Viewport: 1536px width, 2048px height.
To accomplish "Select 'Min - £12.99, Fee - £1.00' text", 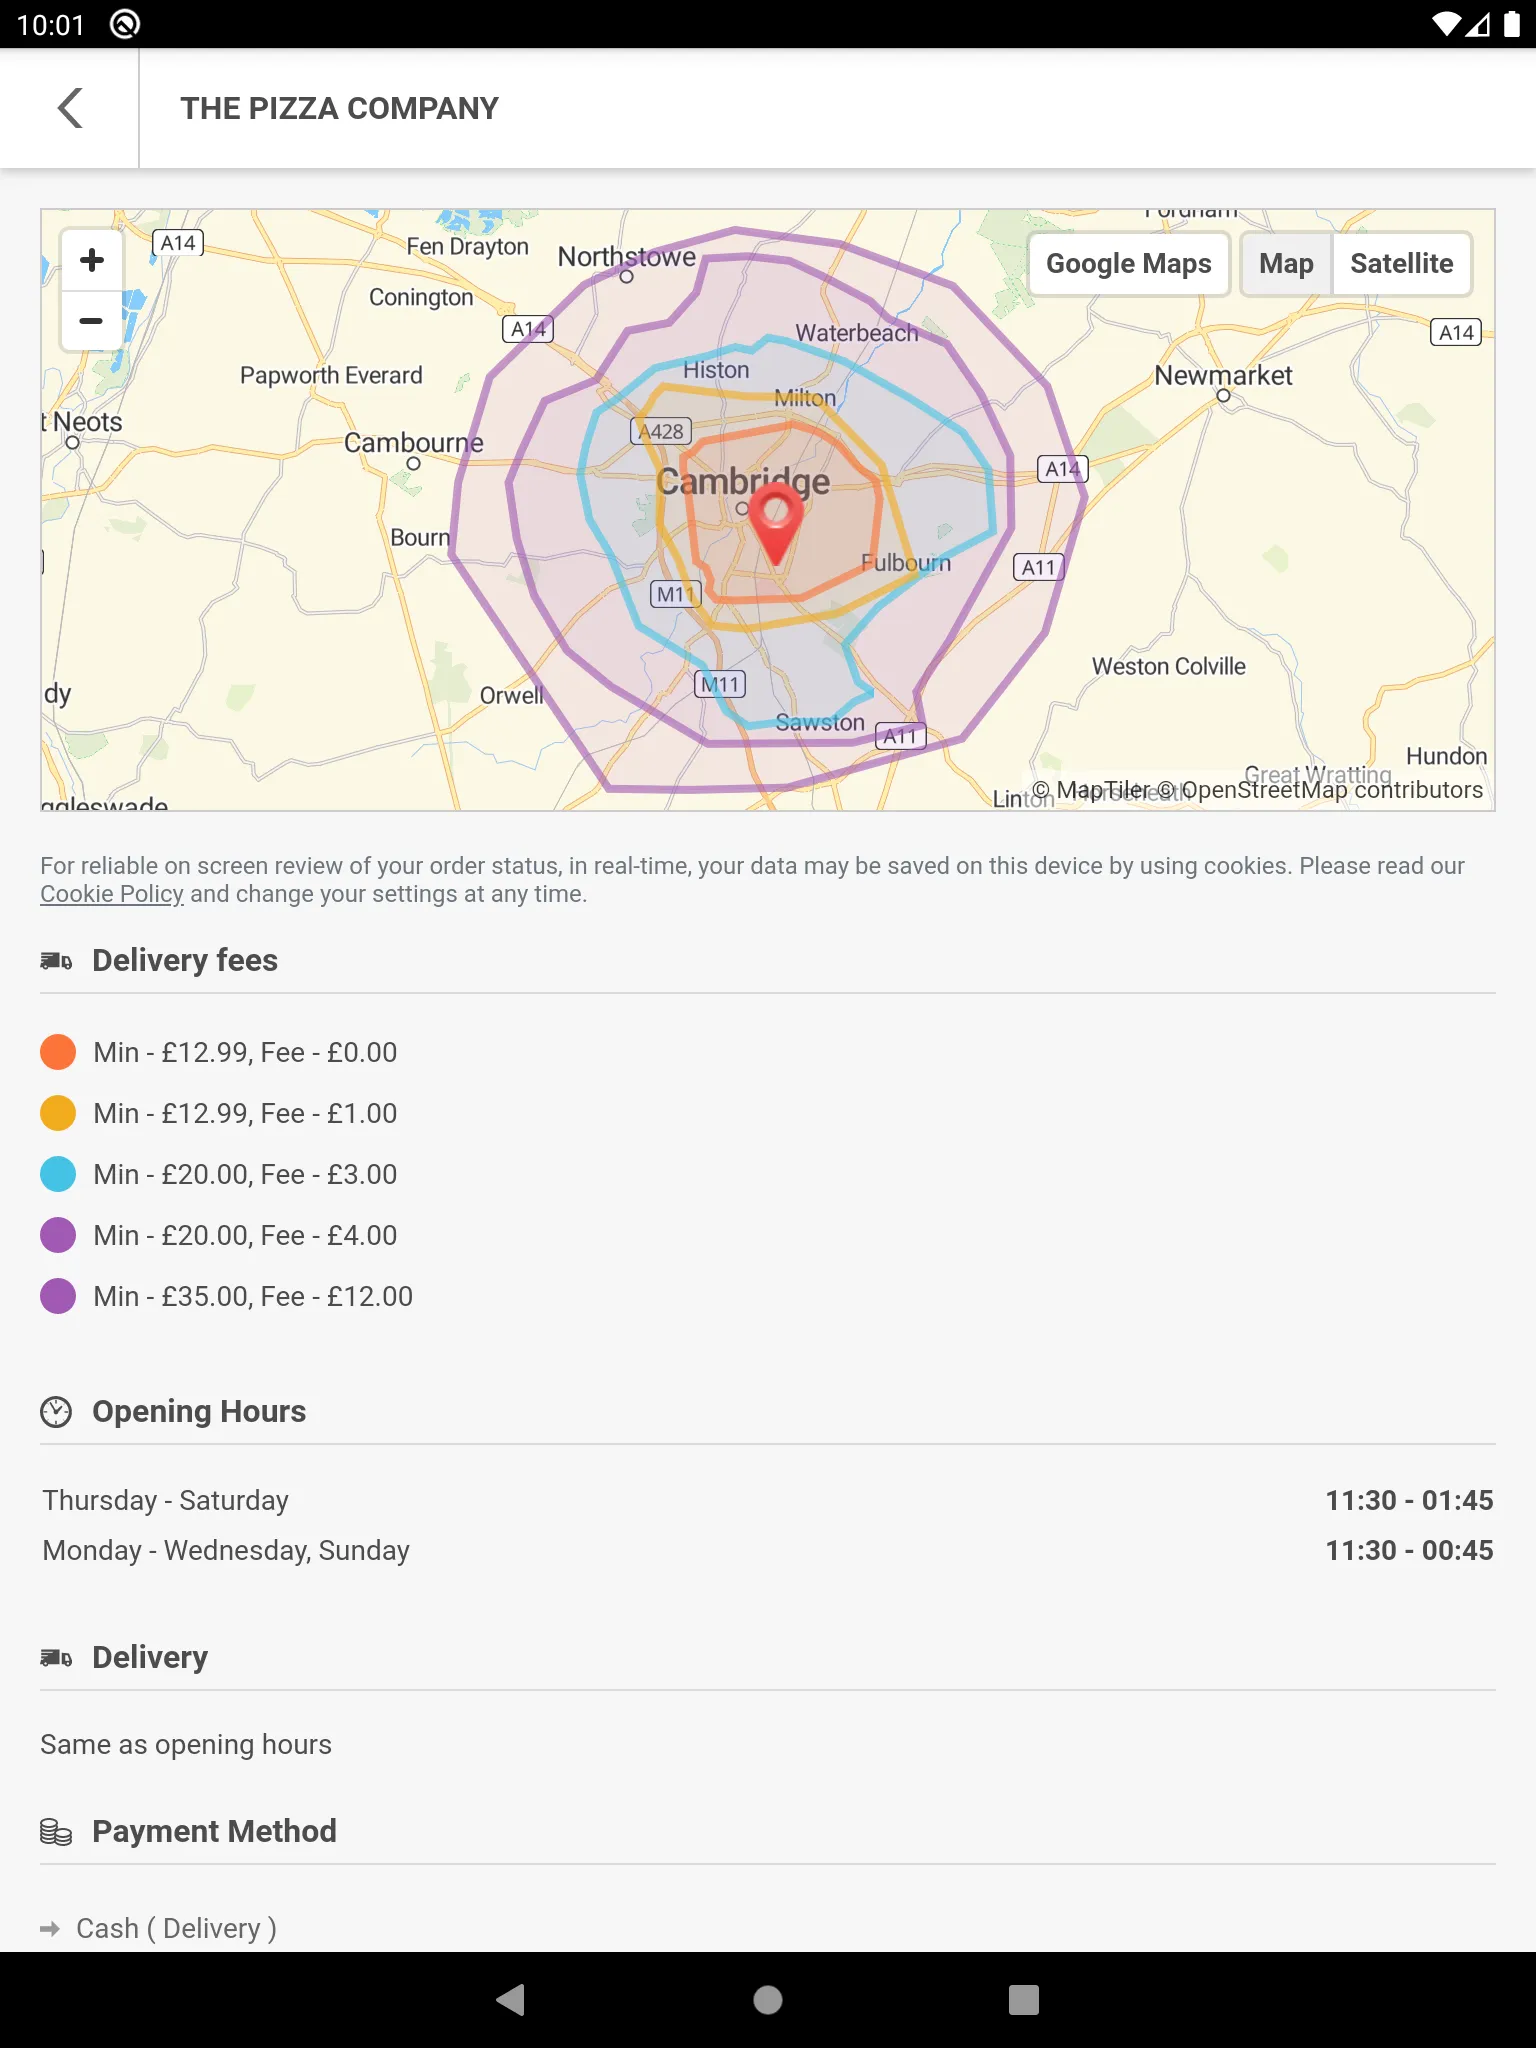I will click(x=245, y=1113).
